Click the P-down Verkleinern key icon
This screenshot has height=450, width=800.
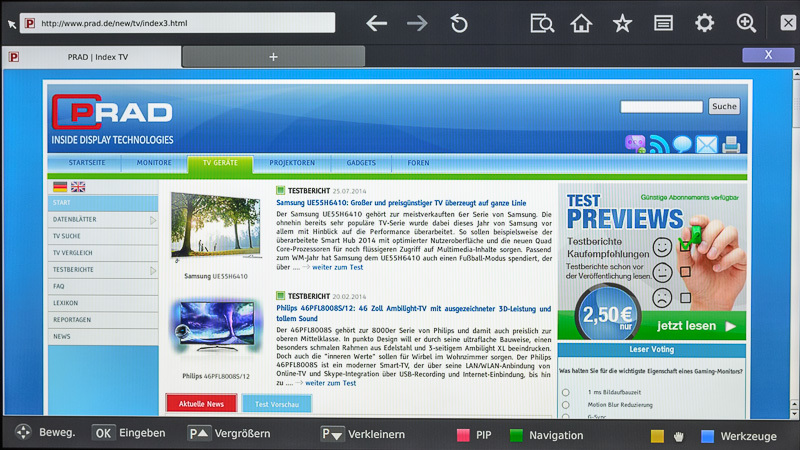332,434
